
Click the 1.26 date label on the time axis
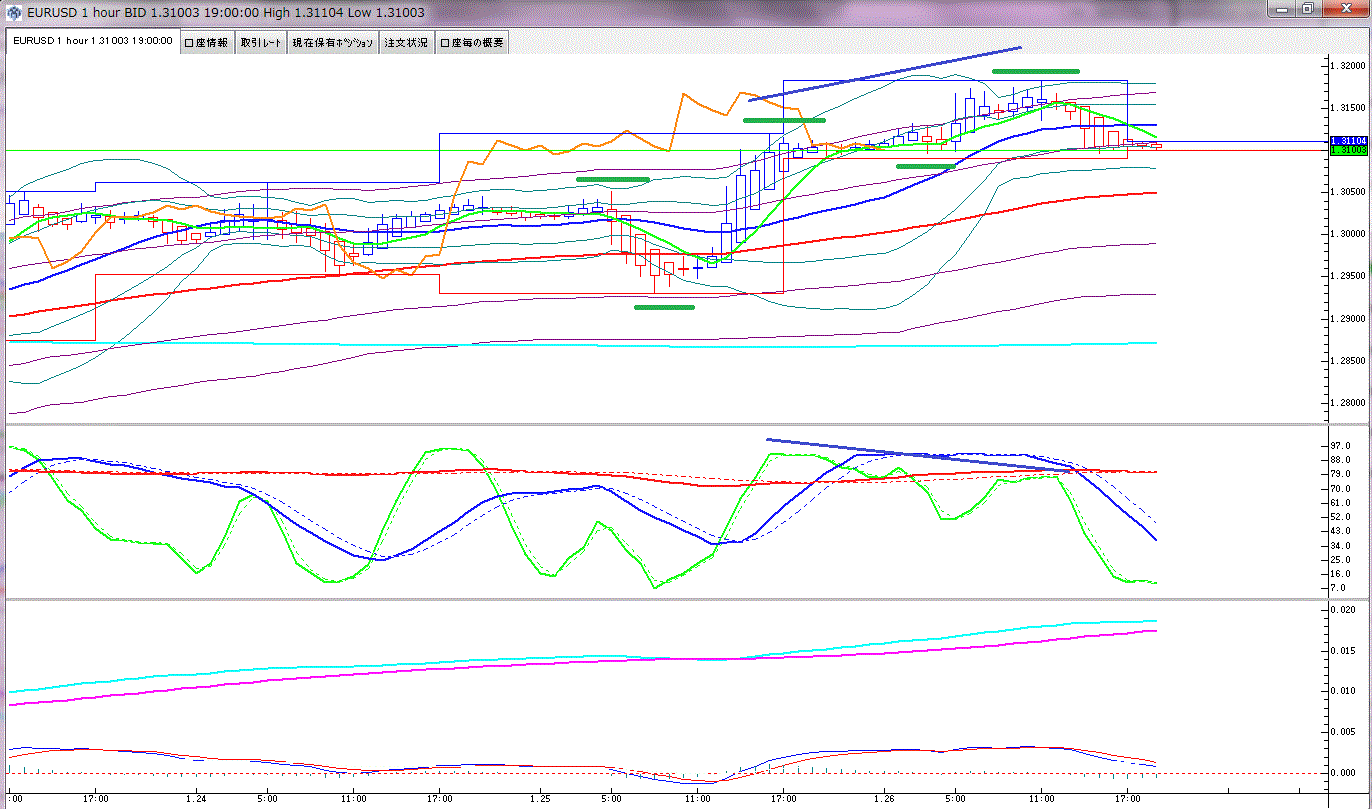883,799
